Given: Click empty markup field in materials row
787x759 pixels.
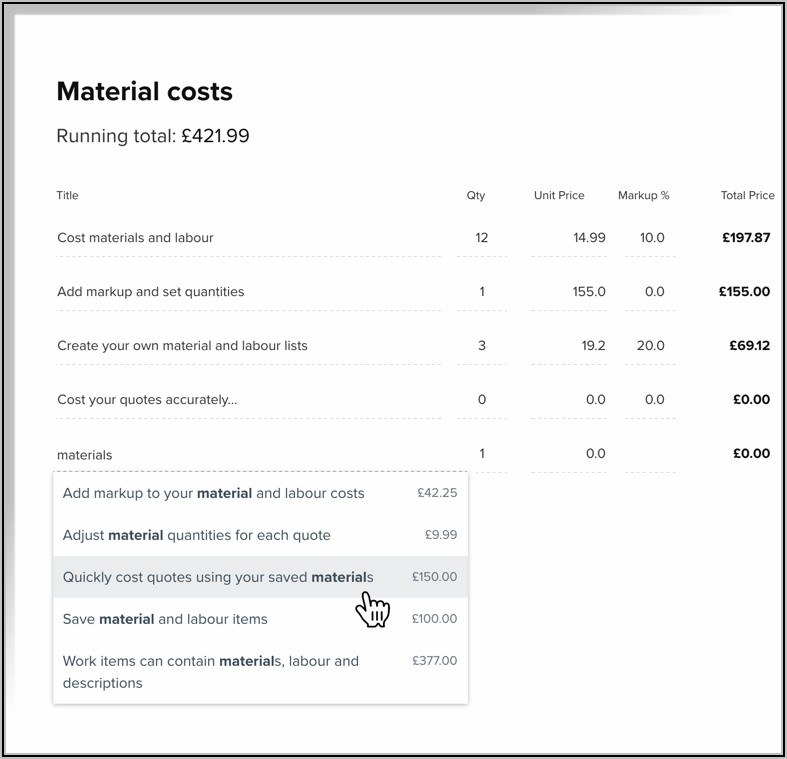Looking at the screenshot, I should tap(650, 454).
